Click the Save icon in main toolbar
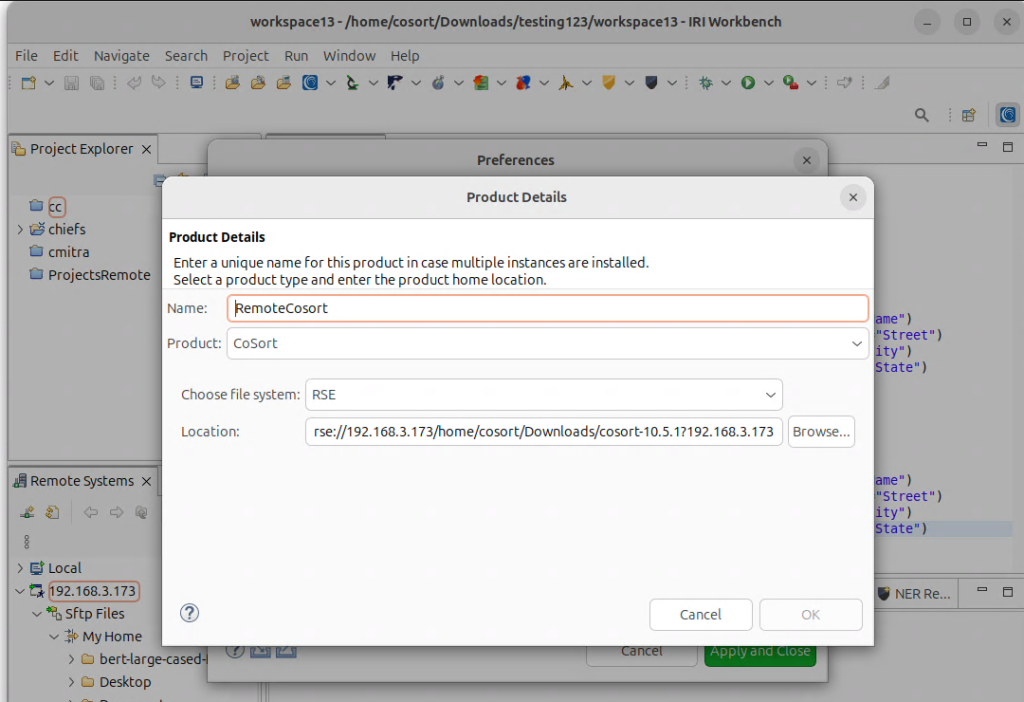Image resolution: width=1024 pixels, height=702 pixels. coord(72,83)
